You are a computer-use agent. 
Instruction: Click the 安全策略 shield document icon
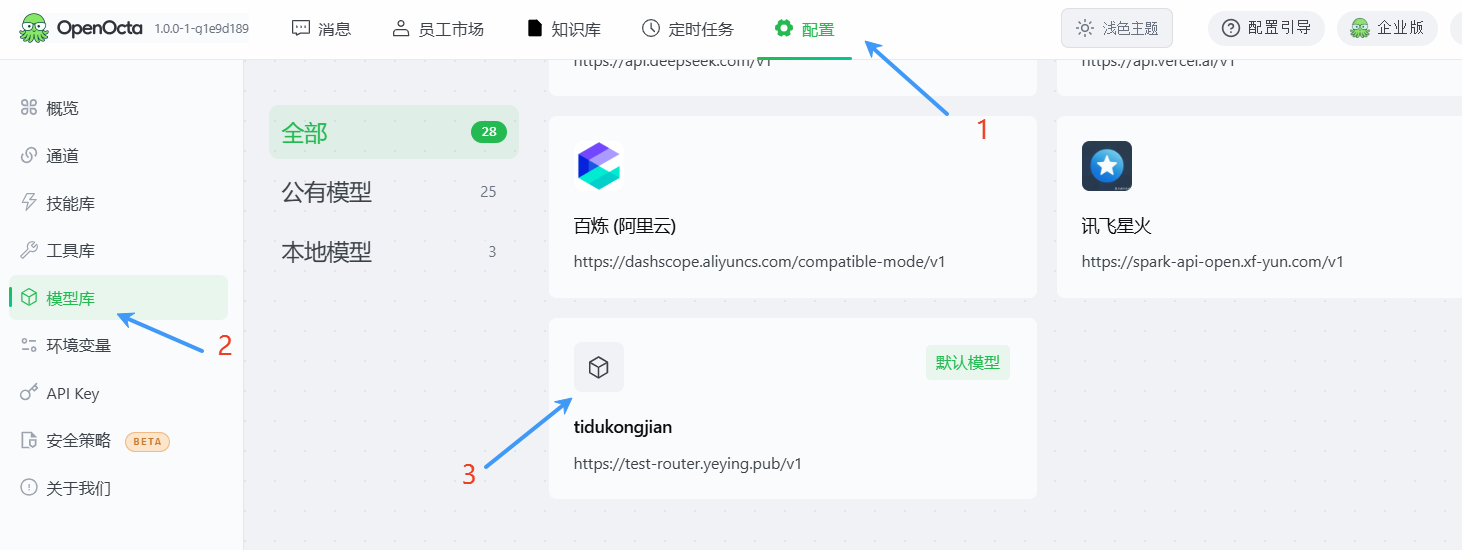coord(29,440)
